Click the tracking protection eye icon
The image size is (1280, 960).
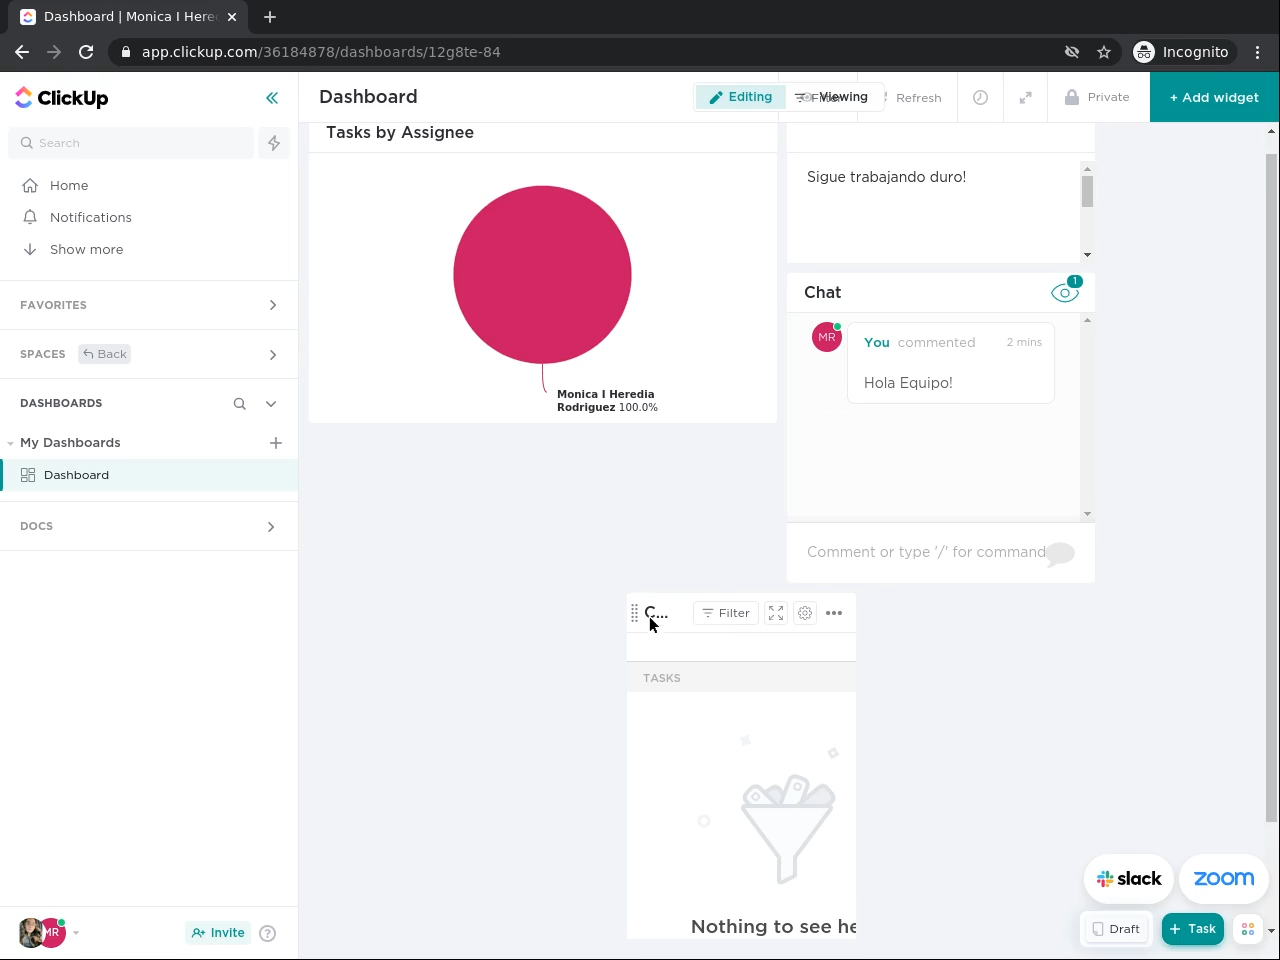1072,52
